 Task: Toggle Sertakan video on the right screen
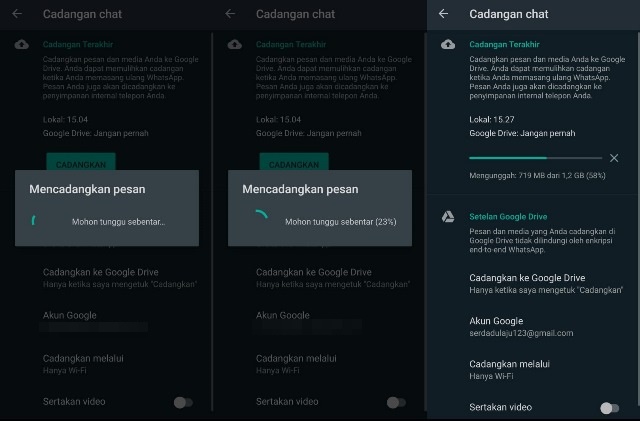(610, 408)
